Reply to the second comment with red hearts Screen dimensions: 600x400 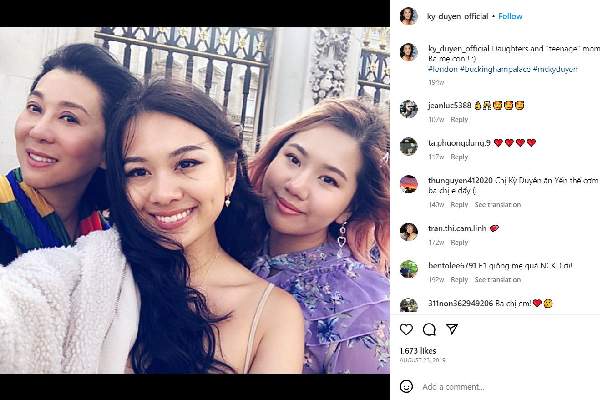459,157
